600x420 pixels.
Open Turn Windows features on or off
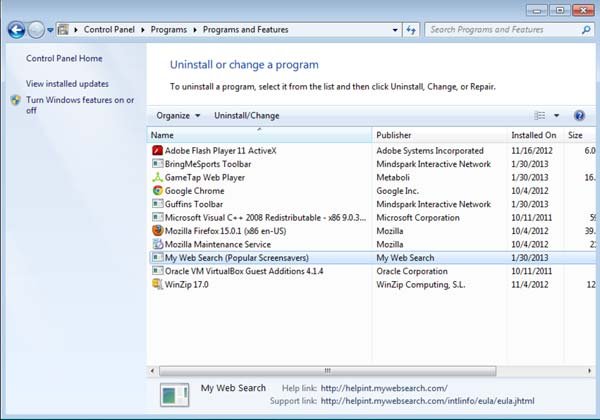pos(80,105)
